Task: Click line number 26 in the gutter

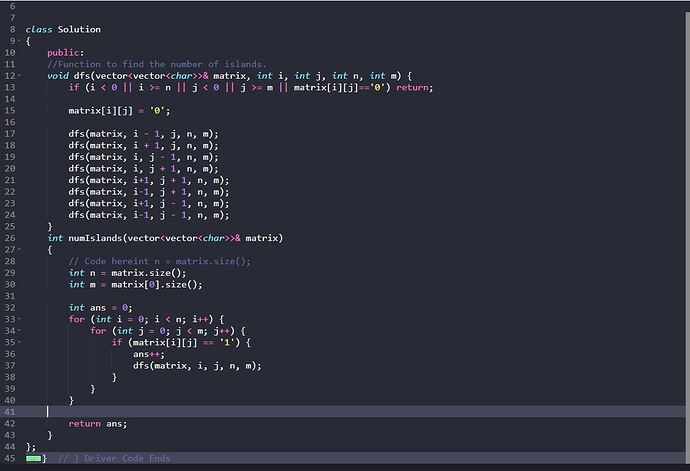Action: coord(10,238)
